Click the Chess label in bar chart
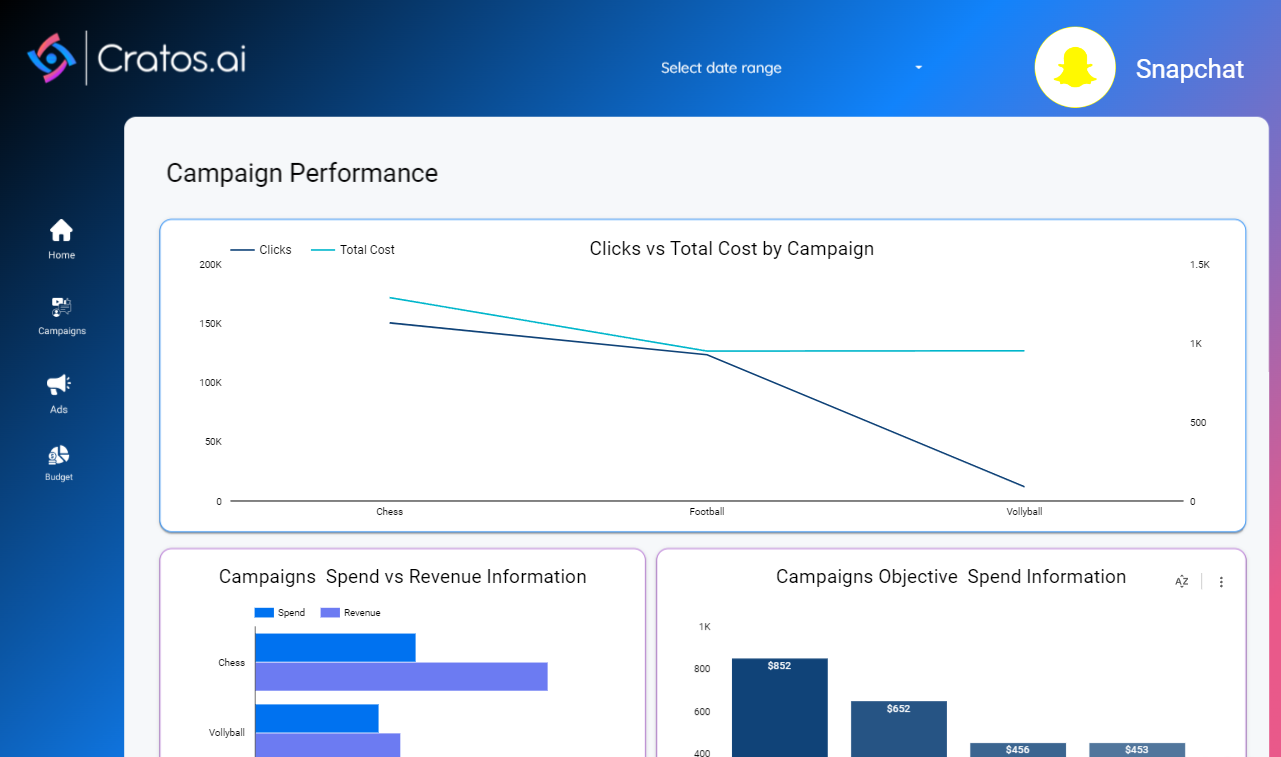 click(232, 663)
